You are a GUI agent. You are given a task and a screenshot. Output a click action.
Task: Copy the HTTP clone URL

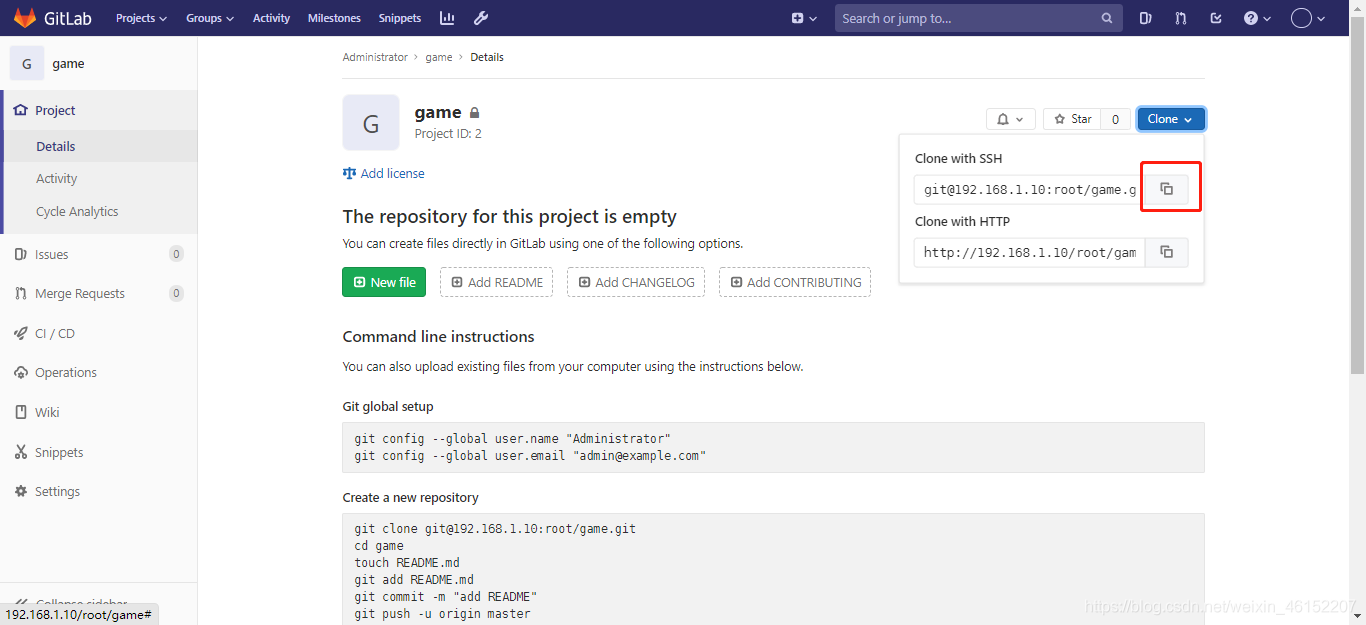coord(1166,252)
